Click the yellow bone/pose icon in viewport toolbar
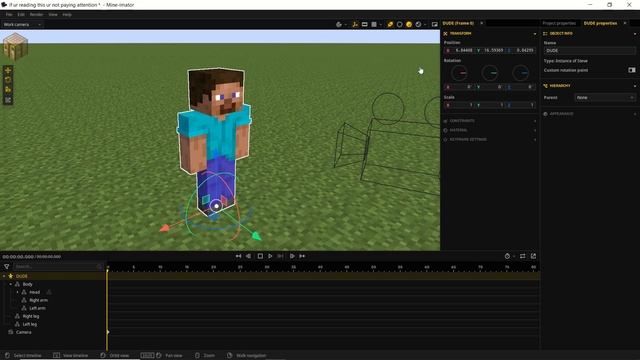 coord(355,24)
